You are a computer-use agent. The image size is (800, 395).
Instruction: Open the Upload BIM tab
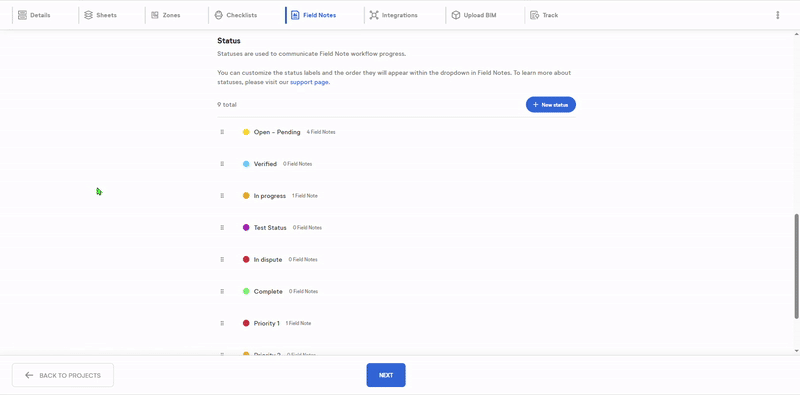click(x=474, y=15)
